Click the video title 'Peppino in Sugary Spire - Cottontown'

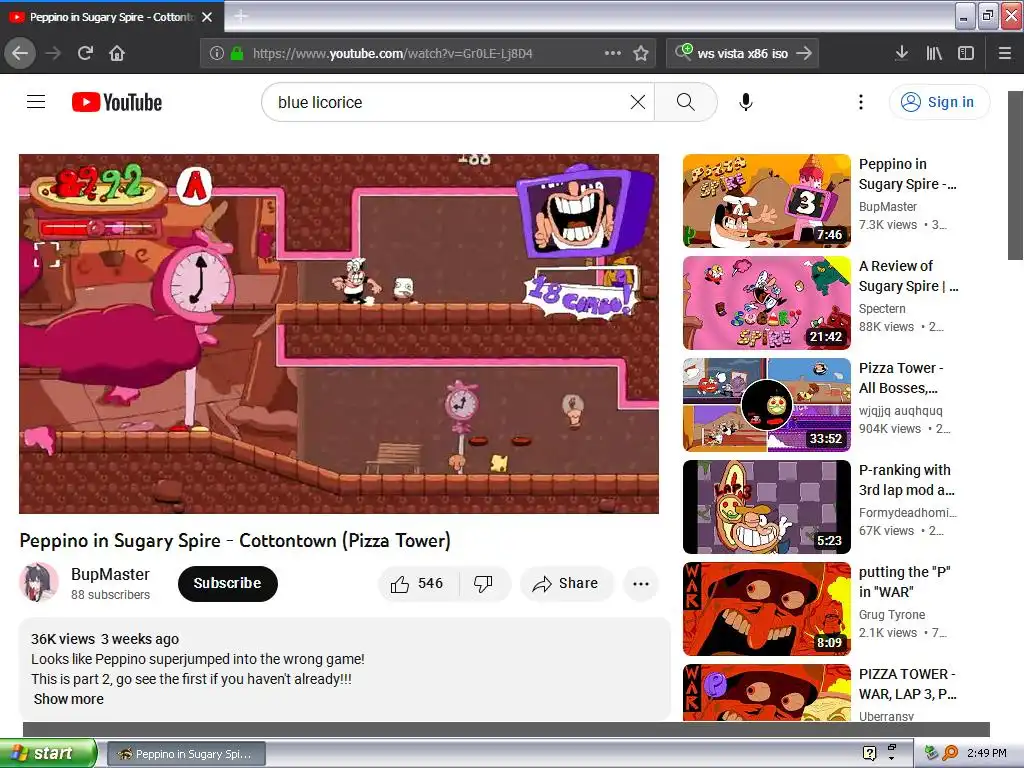tap(235, 540)
